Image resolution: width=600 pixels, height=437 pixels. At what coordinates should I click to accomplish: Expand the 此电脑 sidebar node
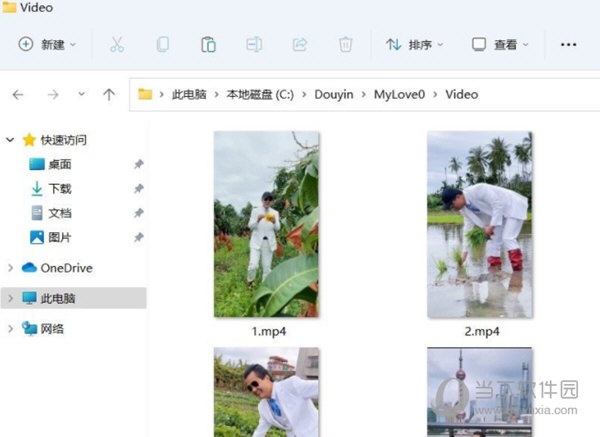(10, 298)
